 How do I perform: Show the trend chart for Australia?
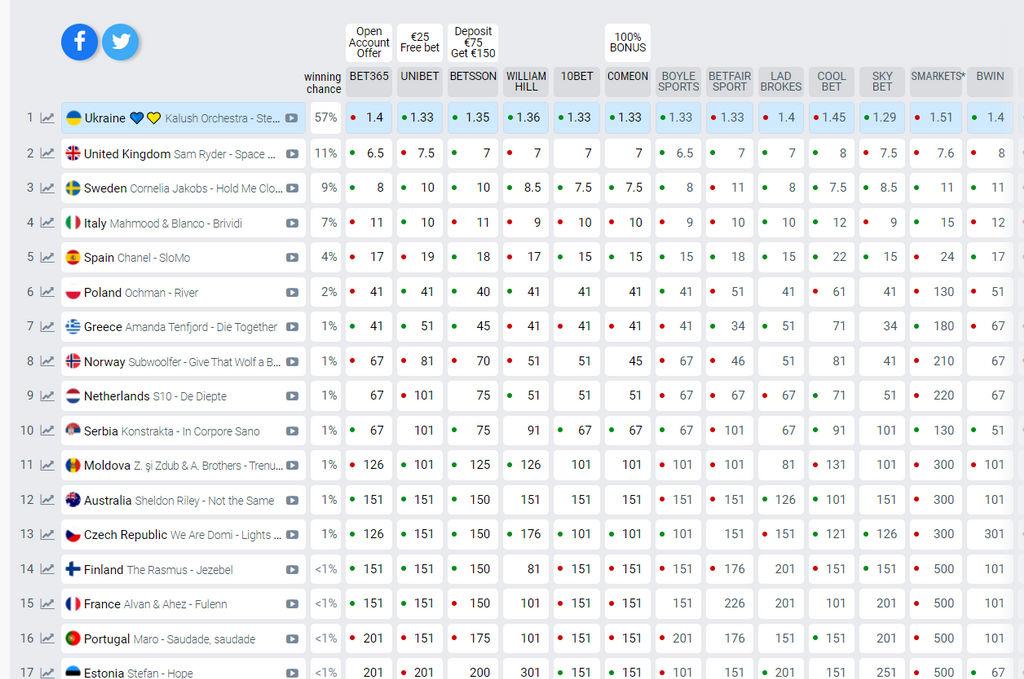47,500
